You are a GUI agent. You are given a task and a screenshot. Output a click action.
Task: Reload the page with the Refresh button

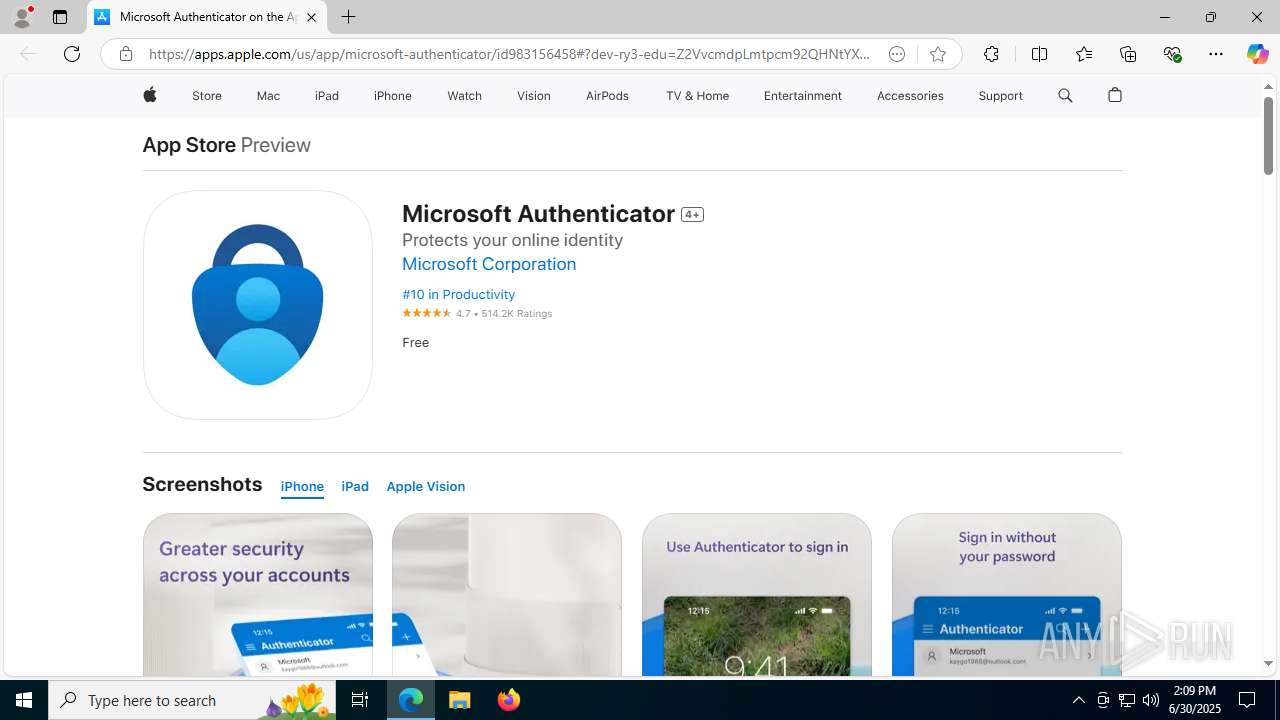coord(72,54)
